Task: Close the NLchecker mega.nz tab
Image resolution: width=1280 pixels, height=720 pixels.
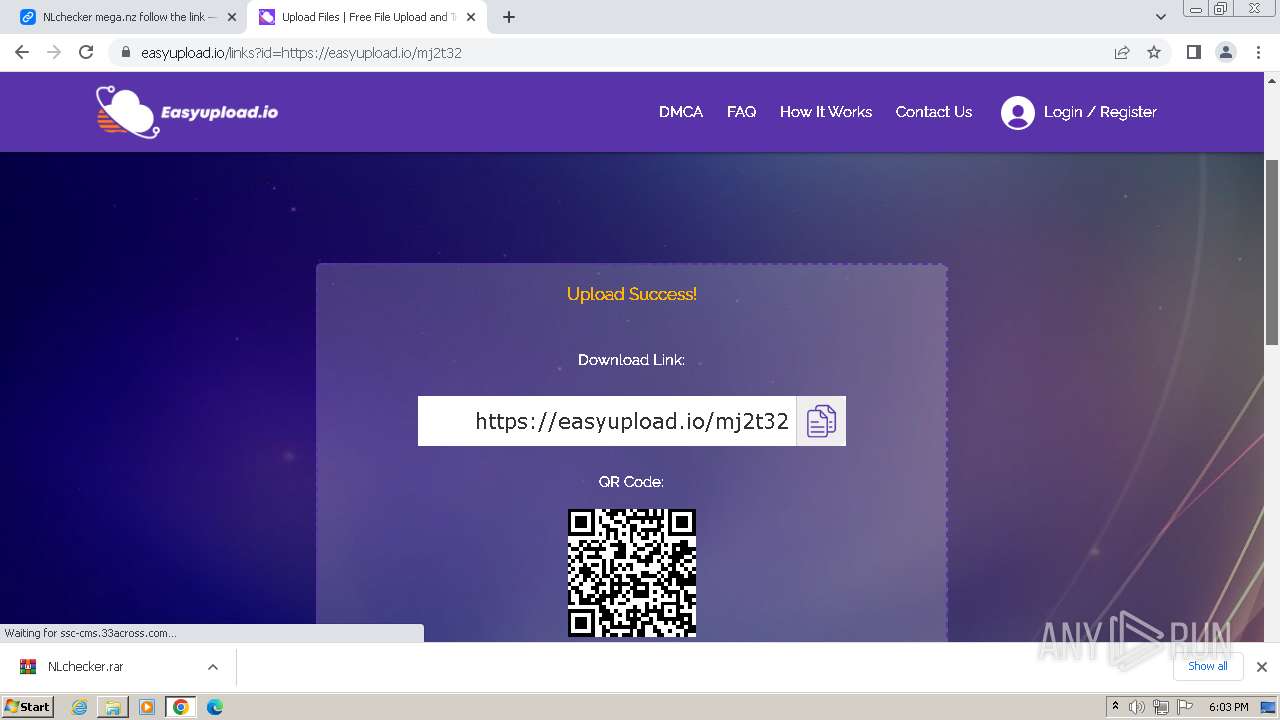Action: pyautogui.click(x=232, y=17)
